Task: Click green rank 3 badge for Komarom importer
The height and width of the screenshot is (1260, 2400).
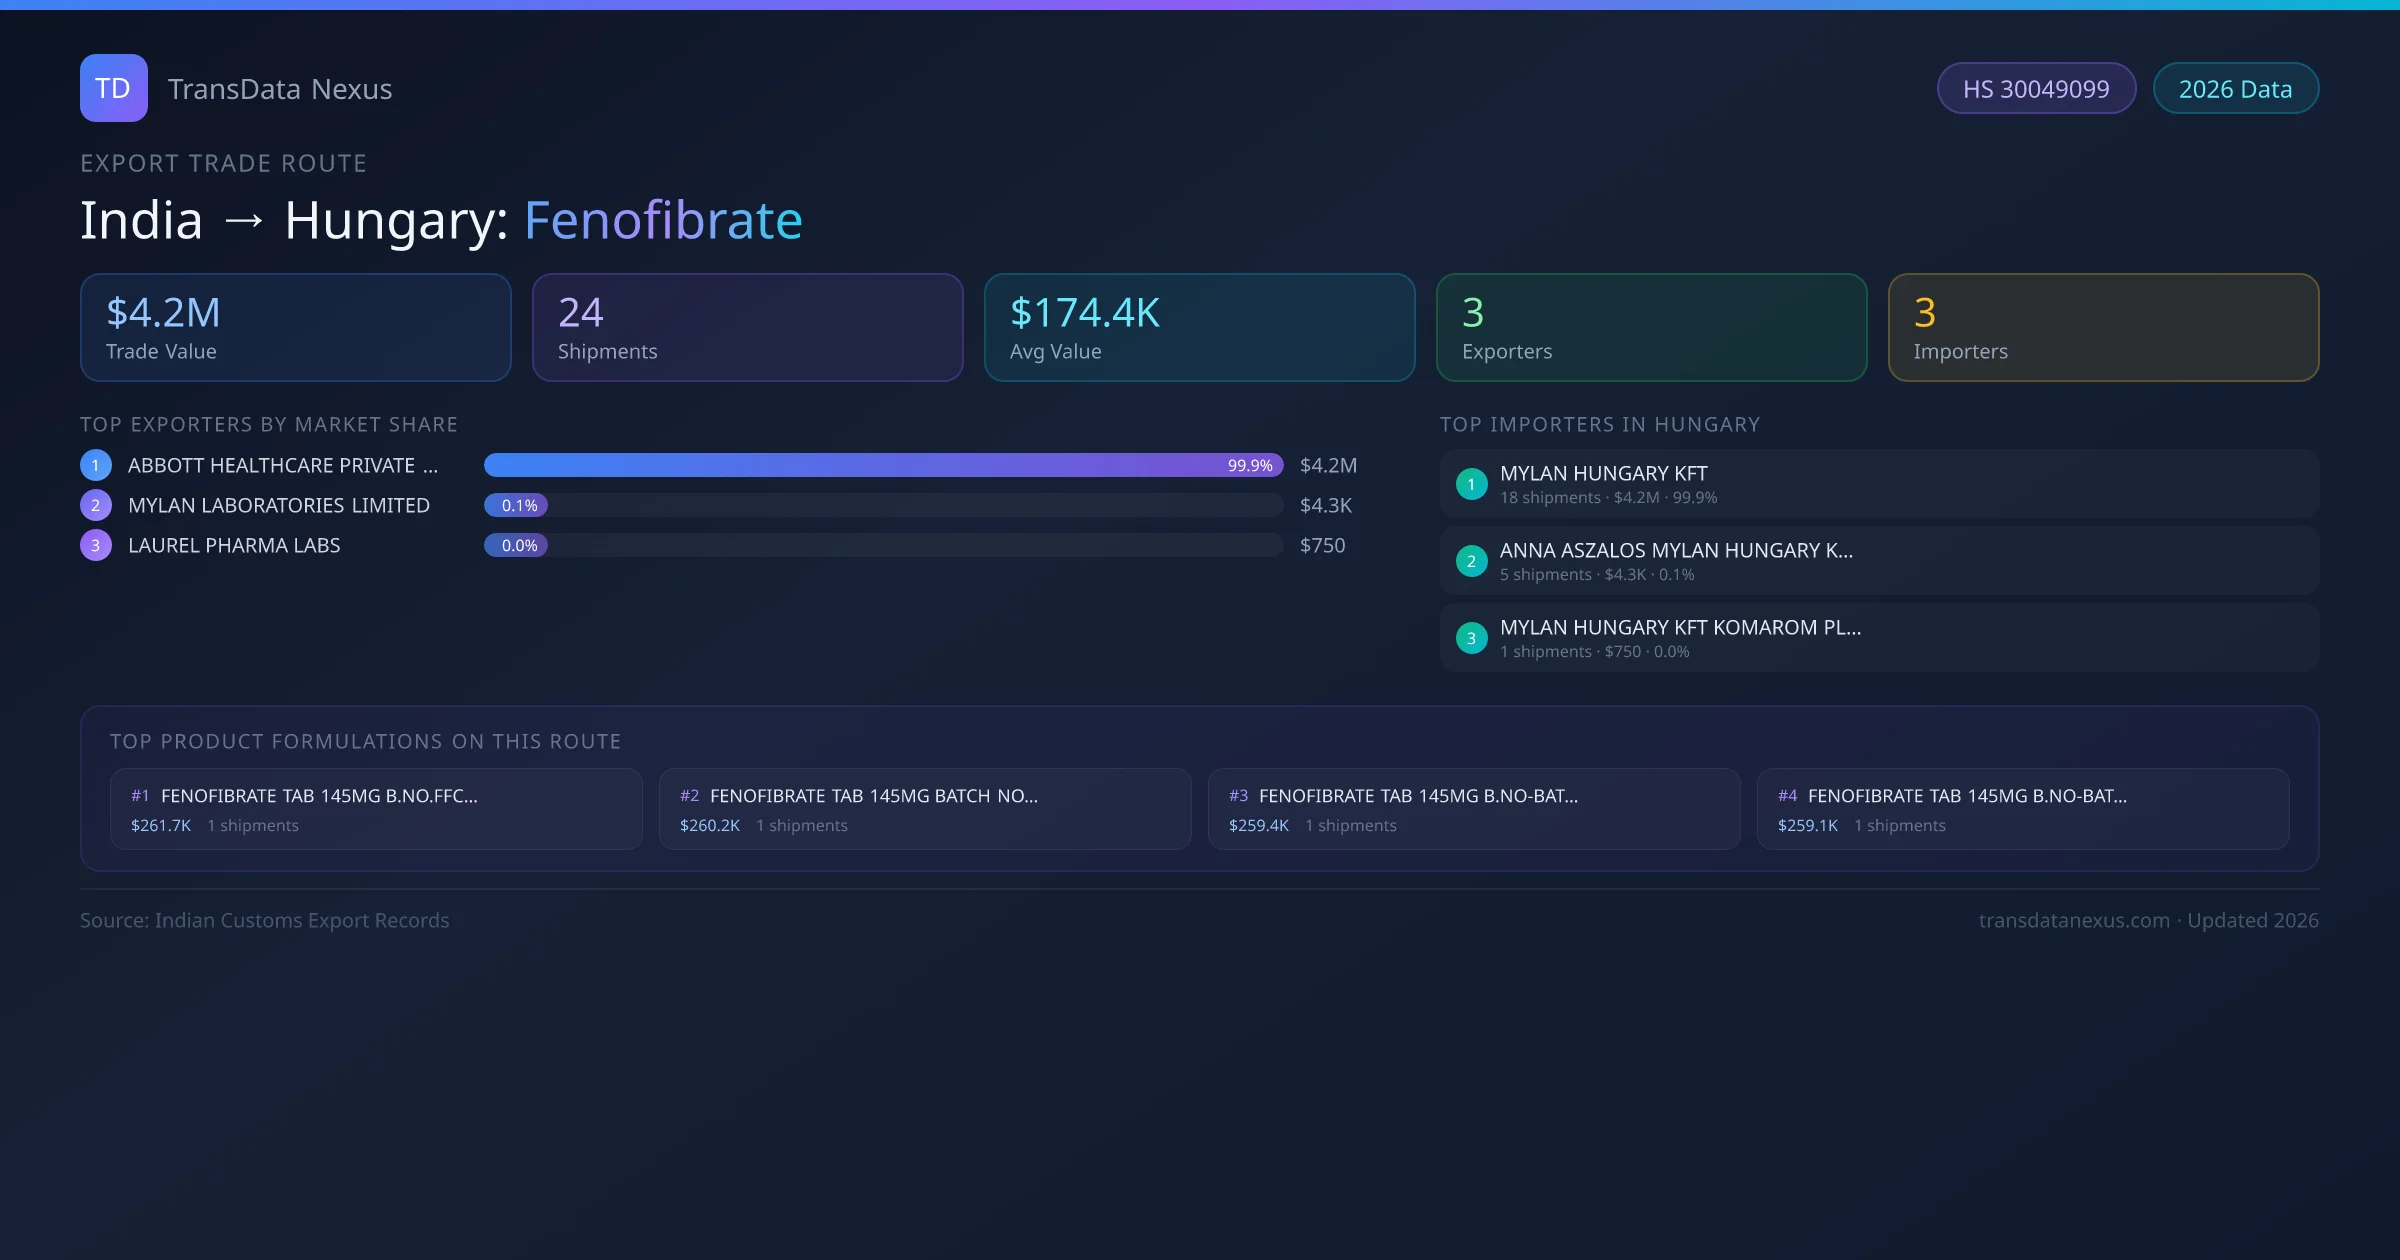Action: (1471, 638)
